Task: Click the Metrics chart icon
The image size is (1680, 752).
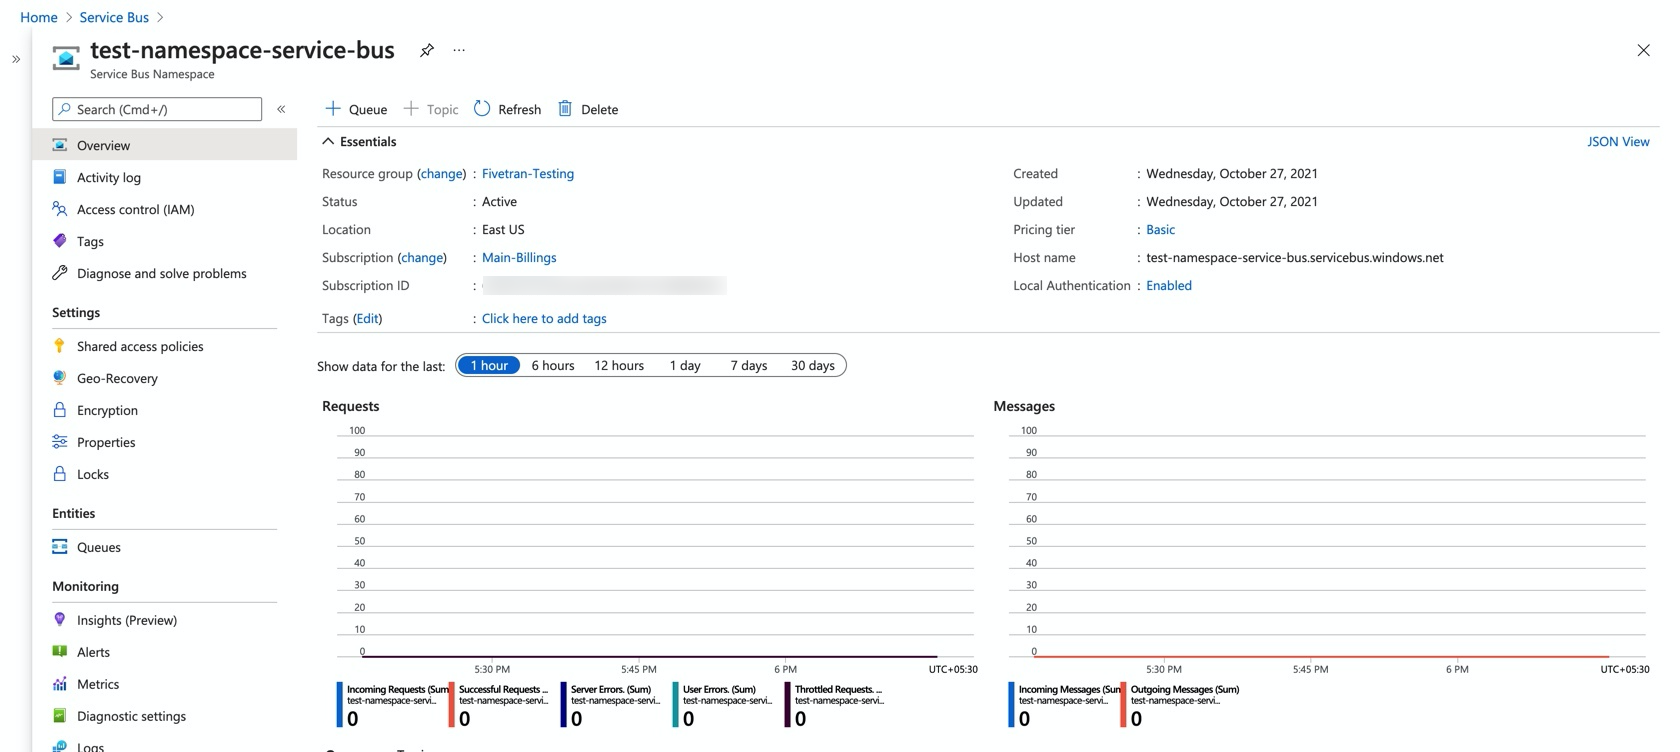Action: pyautogui.click(x=60, y=684)
